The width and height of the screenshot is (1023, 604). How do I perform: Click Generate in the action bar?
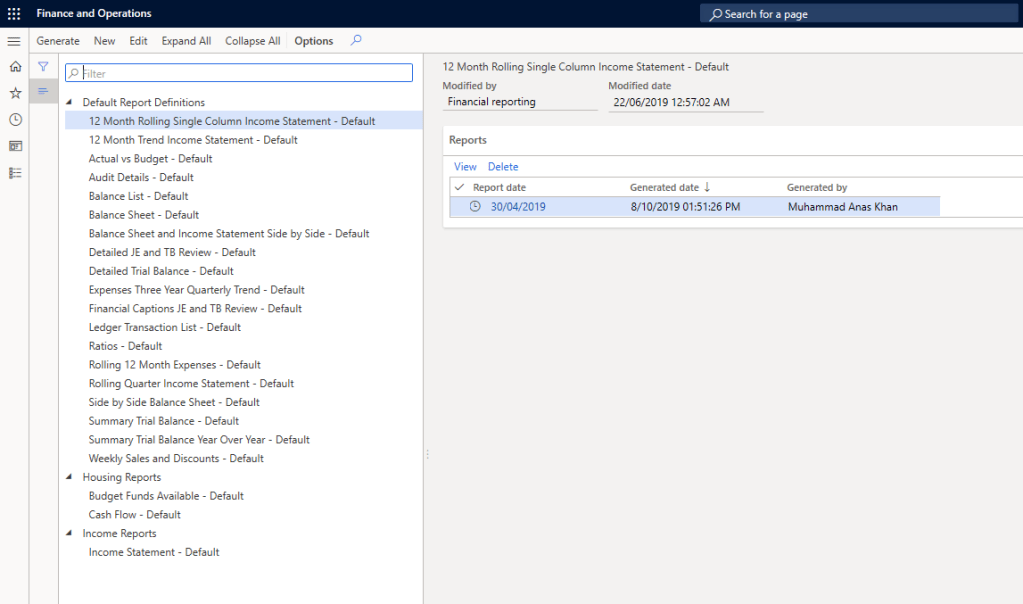pyautogui.click(x=58, y=41)
